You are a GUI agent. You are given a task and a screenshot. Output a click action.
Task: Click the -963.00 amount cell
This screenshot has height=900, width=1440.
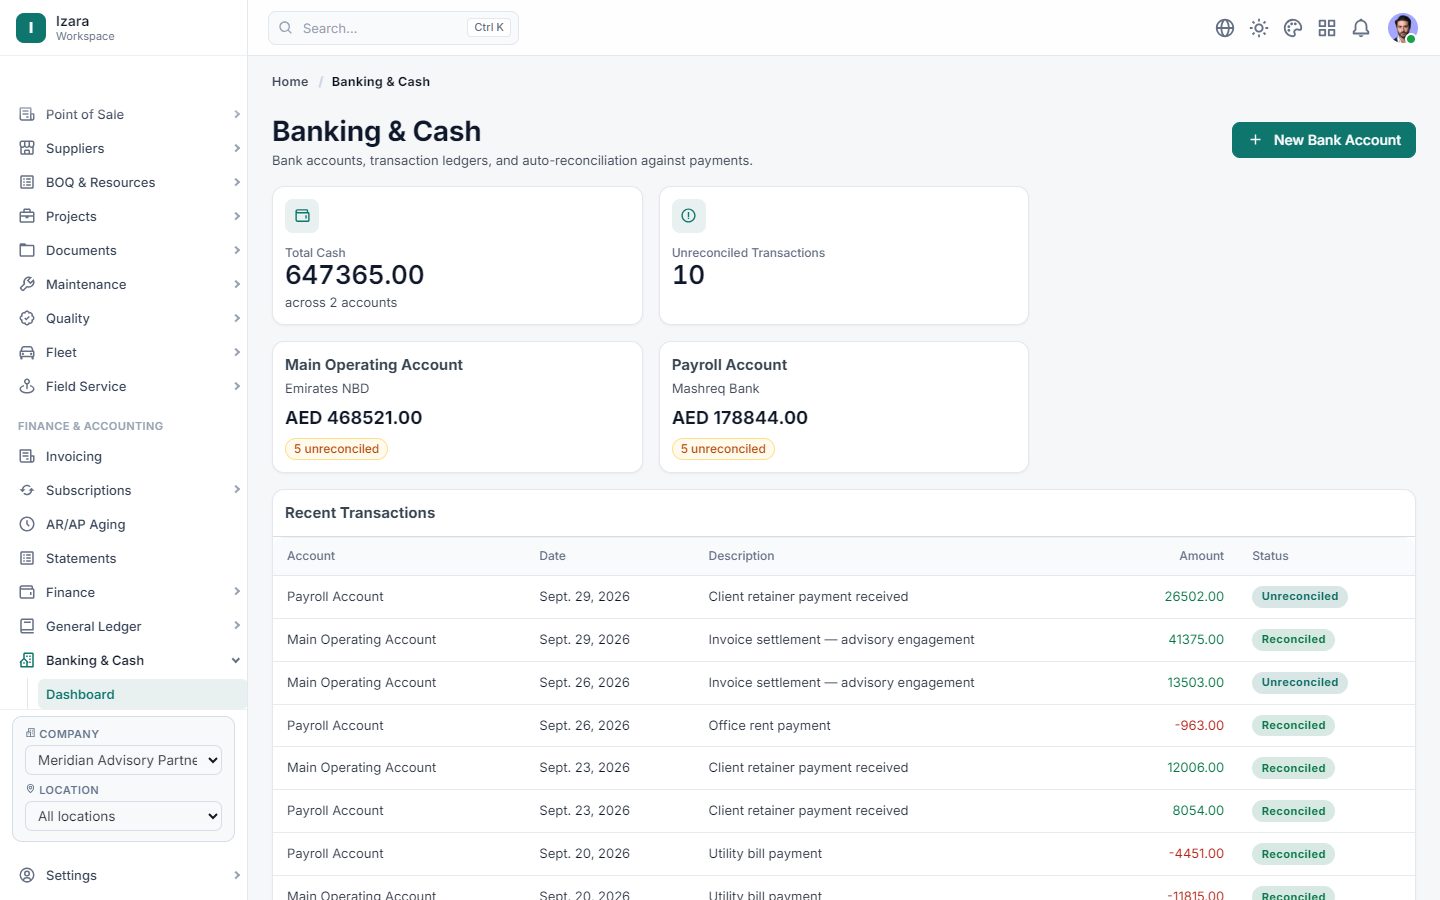click(x=1199, y=726)
